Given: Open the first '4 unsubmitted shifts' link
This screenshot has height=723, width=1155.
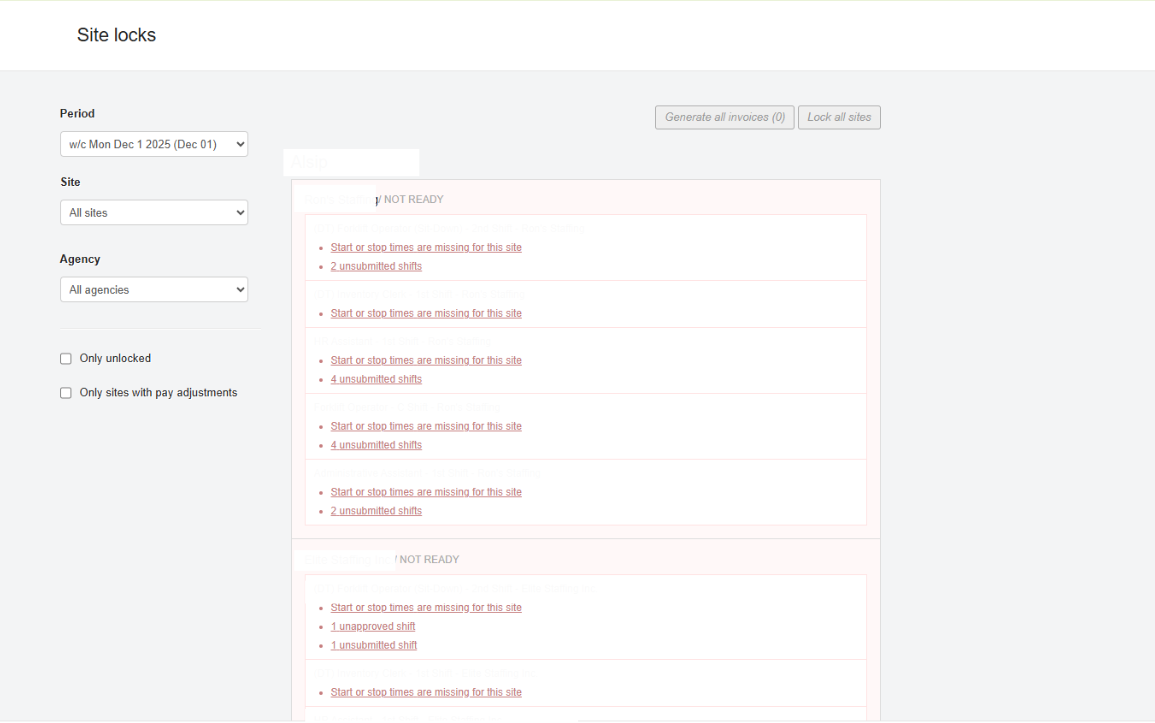Looking at the screenshot, I should (376, 380).
